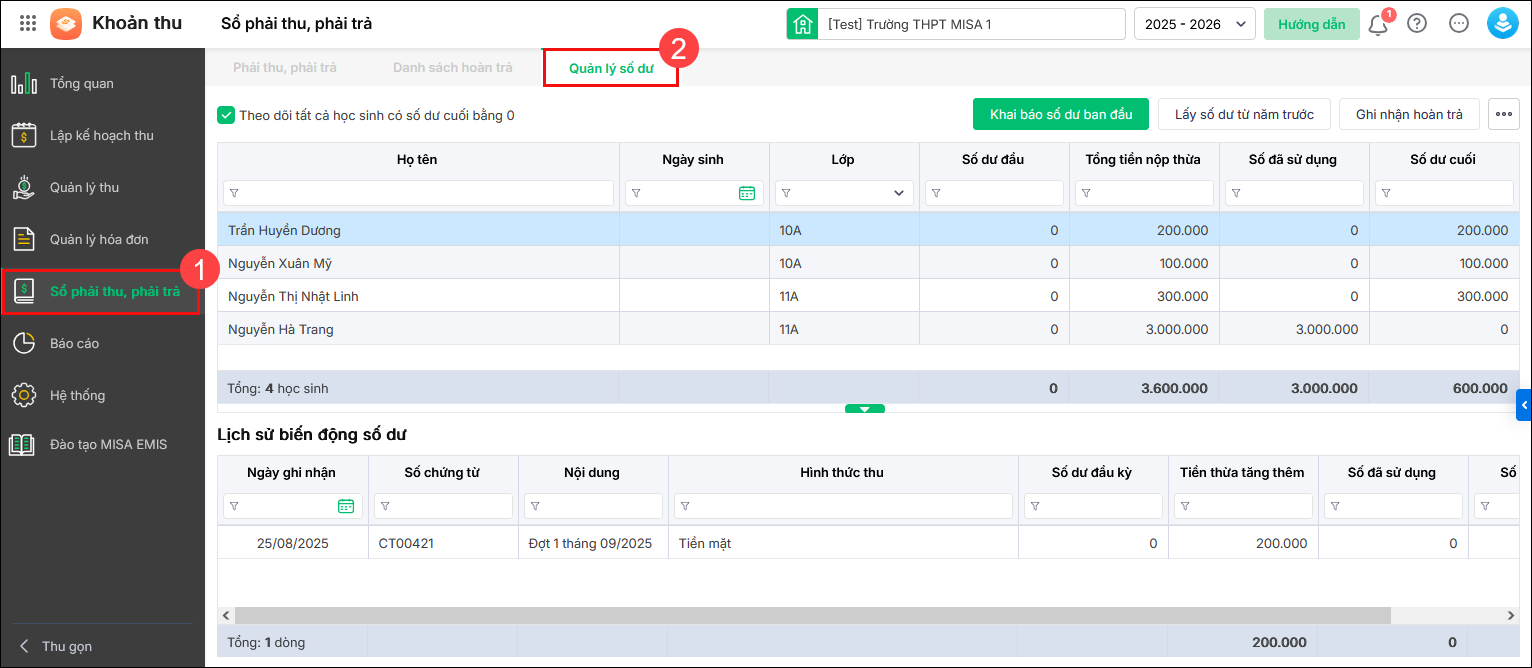Open the app launcher grid icon
1532x668 pixels.
coord(28,23)
